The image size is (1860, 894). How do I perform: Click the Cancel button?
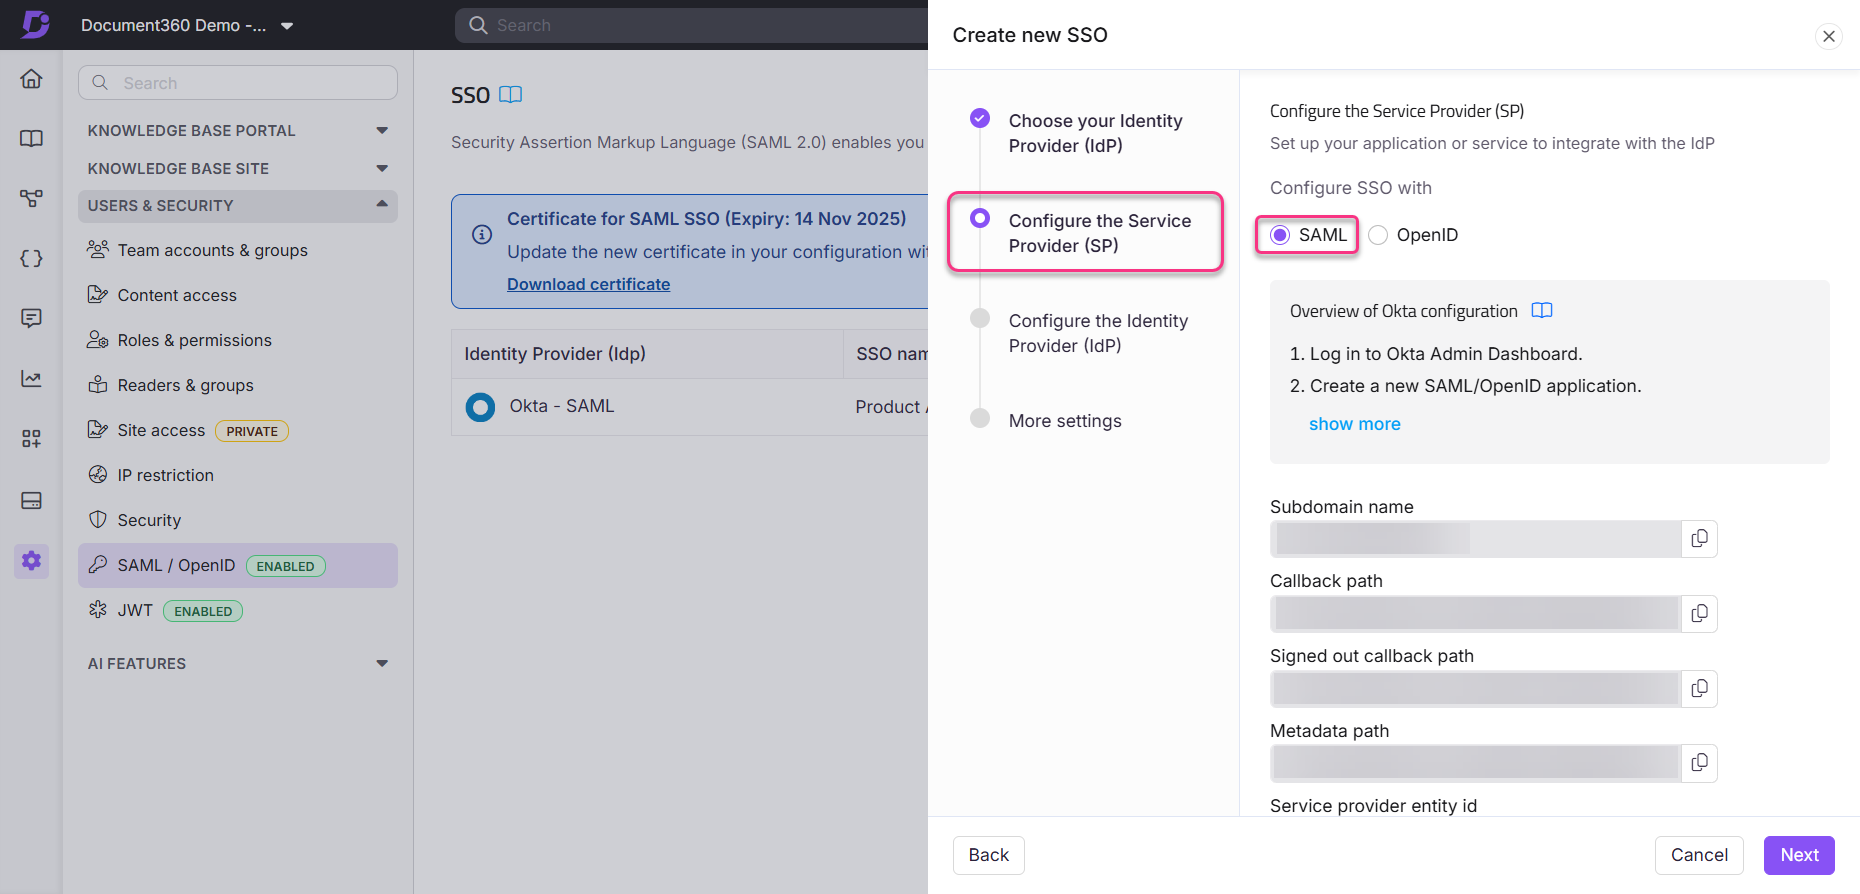pyautogui.click(x=1699, y=855)
